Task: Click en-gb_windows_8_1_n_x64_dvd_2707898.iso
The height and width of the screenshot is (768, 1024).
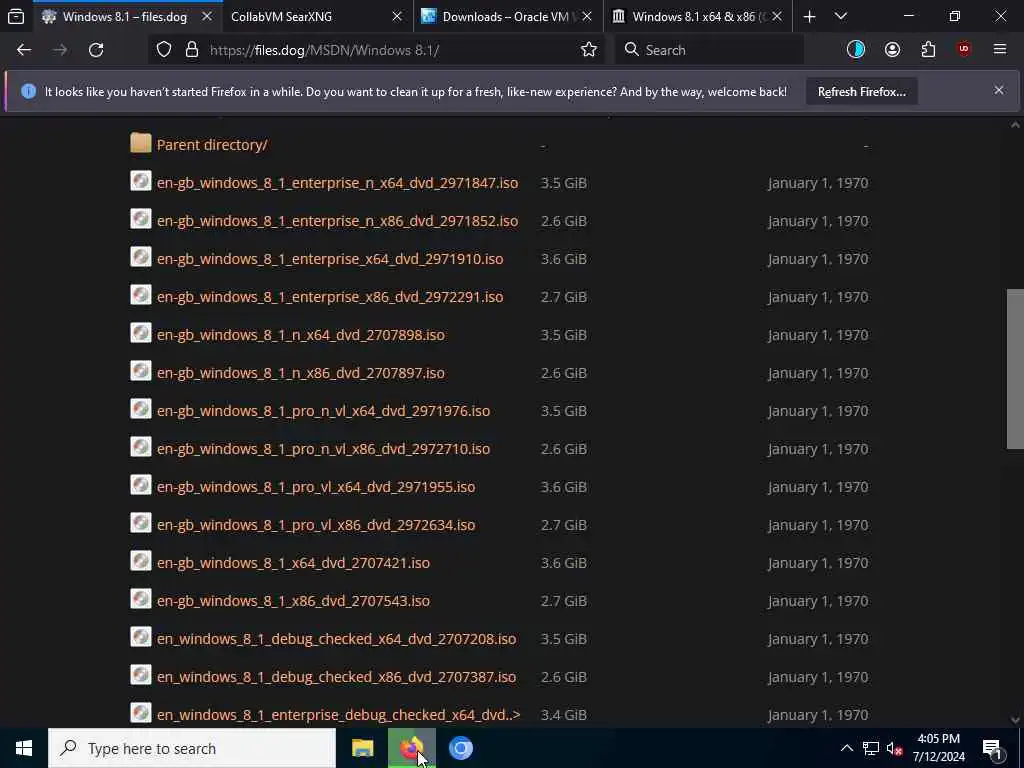Action: pos(300,335)
